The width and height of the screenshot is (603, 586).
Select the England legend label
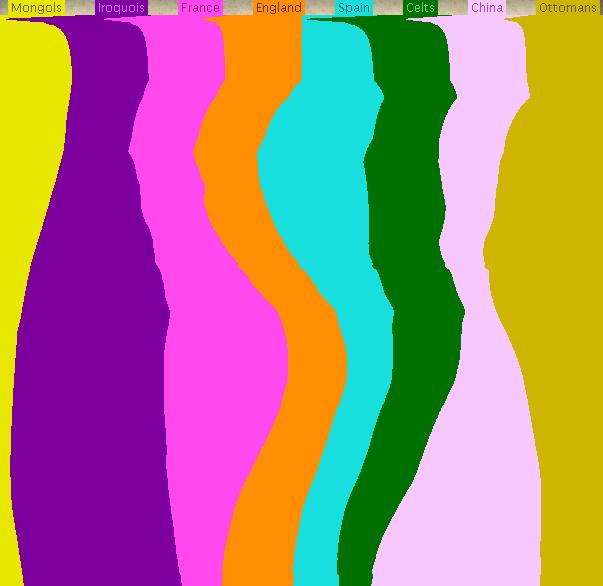[279, 8]
